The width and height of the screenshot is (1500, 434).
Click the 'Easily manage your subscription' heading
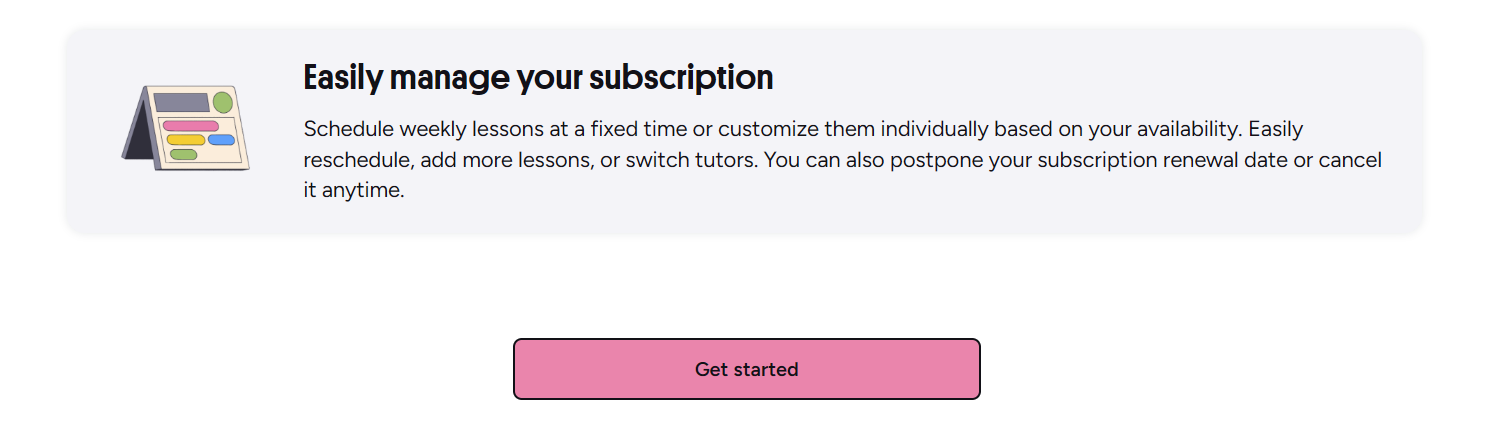(538, 78)
